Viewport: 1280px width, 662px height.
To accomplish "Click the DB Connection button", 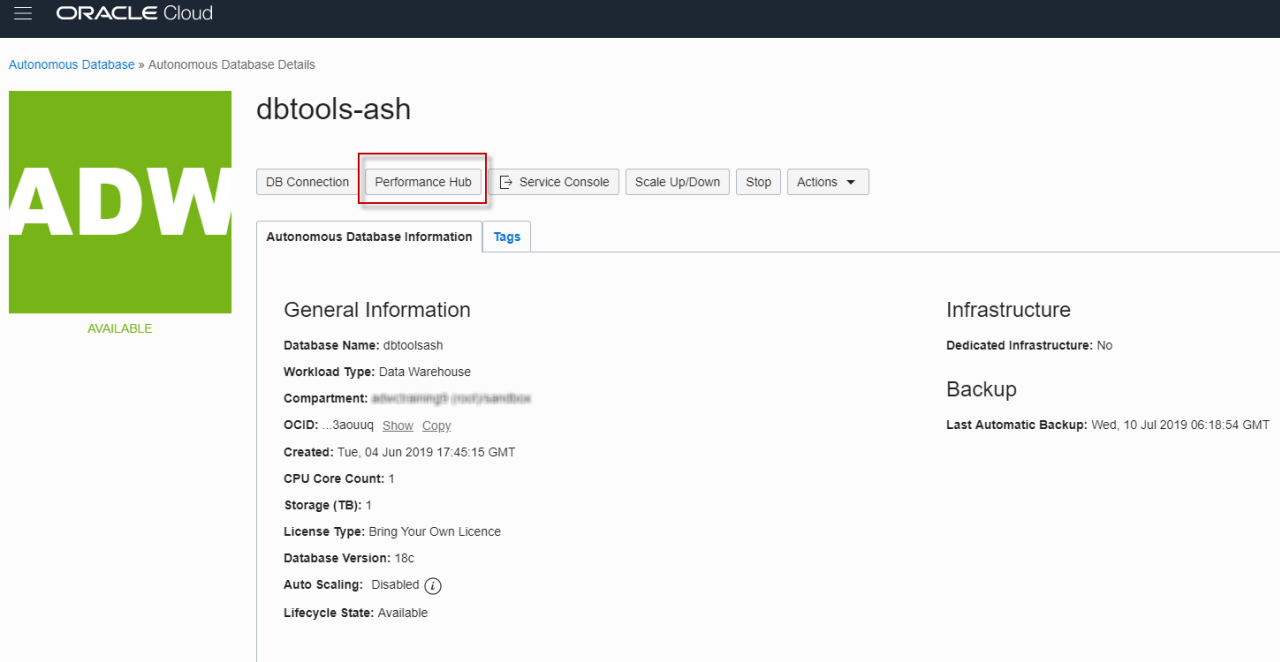I will click(x=307, y=182).
